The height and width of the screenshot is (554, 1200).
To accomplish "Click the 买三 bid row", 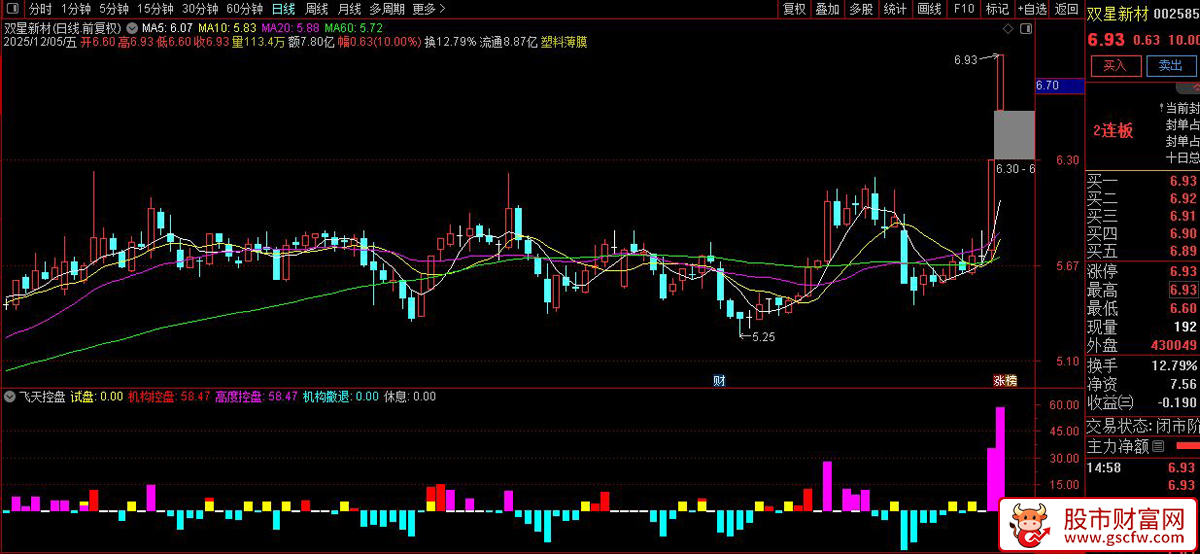I will tap(1143, 215).
